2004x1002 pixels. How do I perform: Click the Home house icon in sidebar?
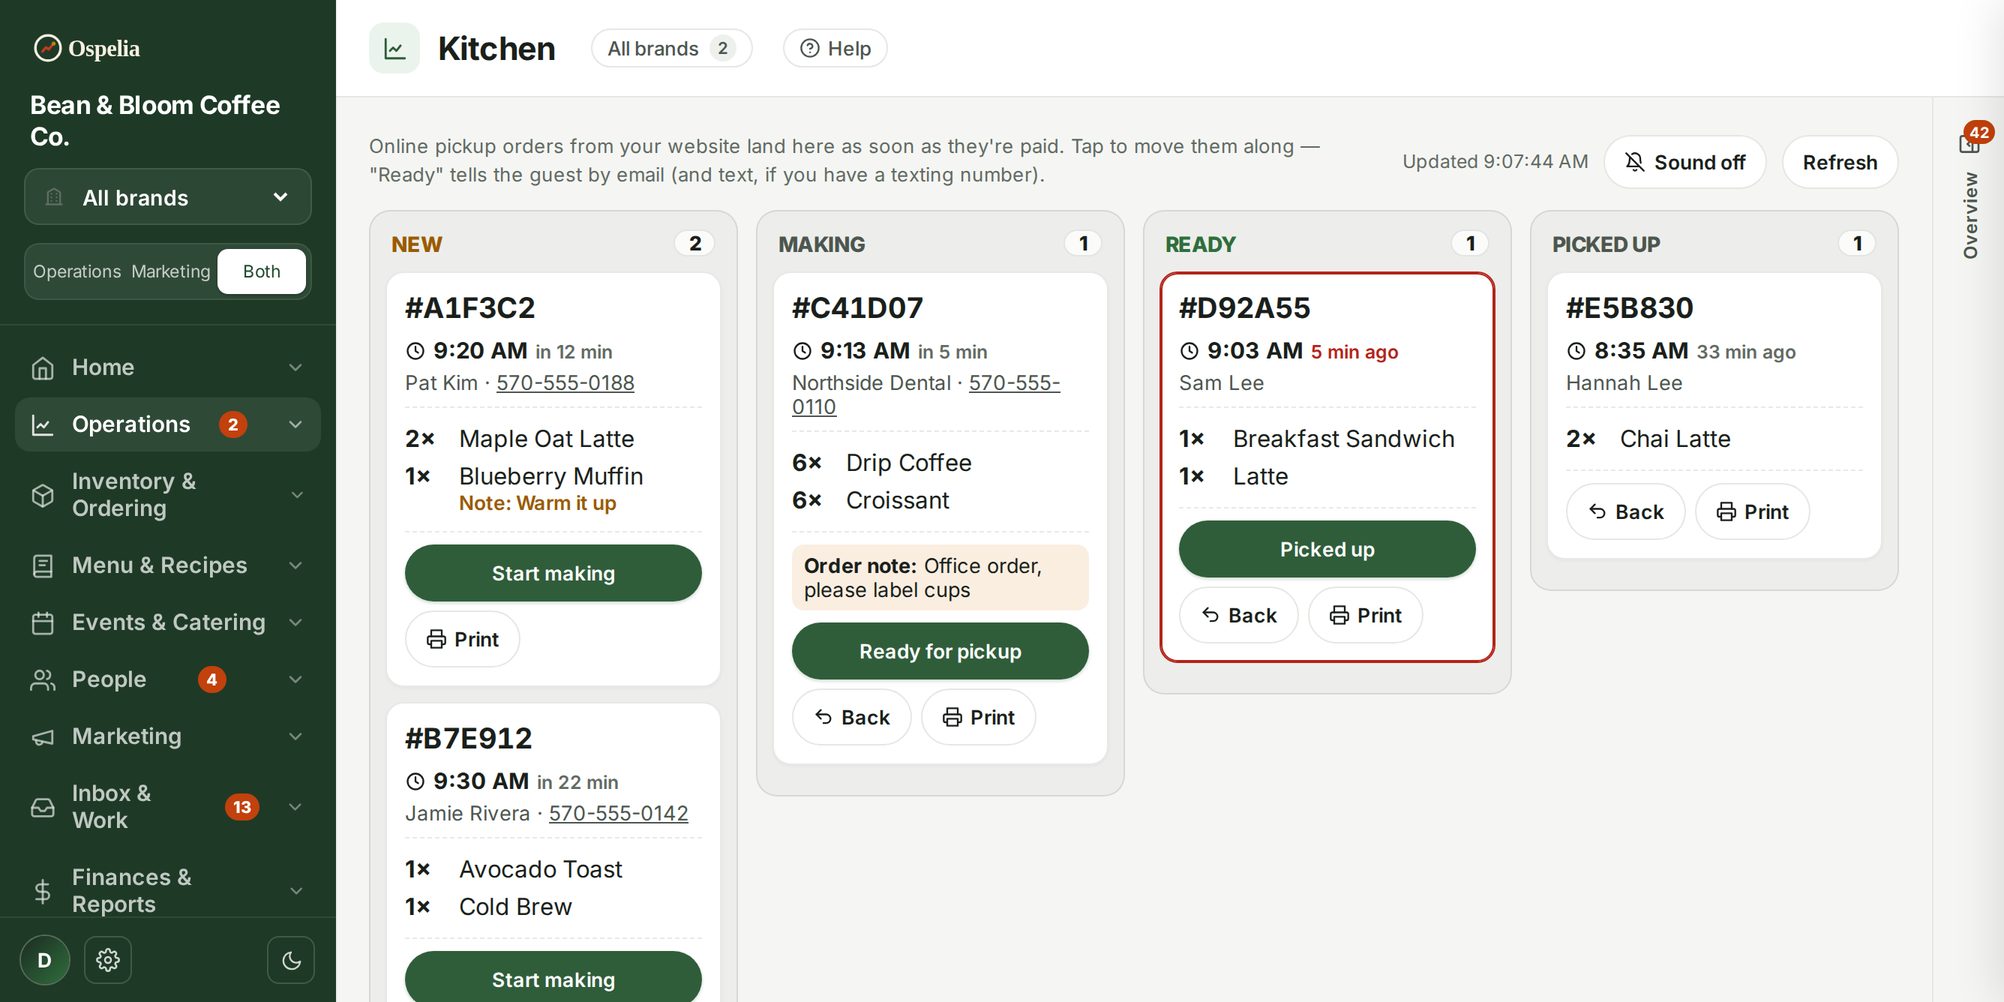(42, 368)
